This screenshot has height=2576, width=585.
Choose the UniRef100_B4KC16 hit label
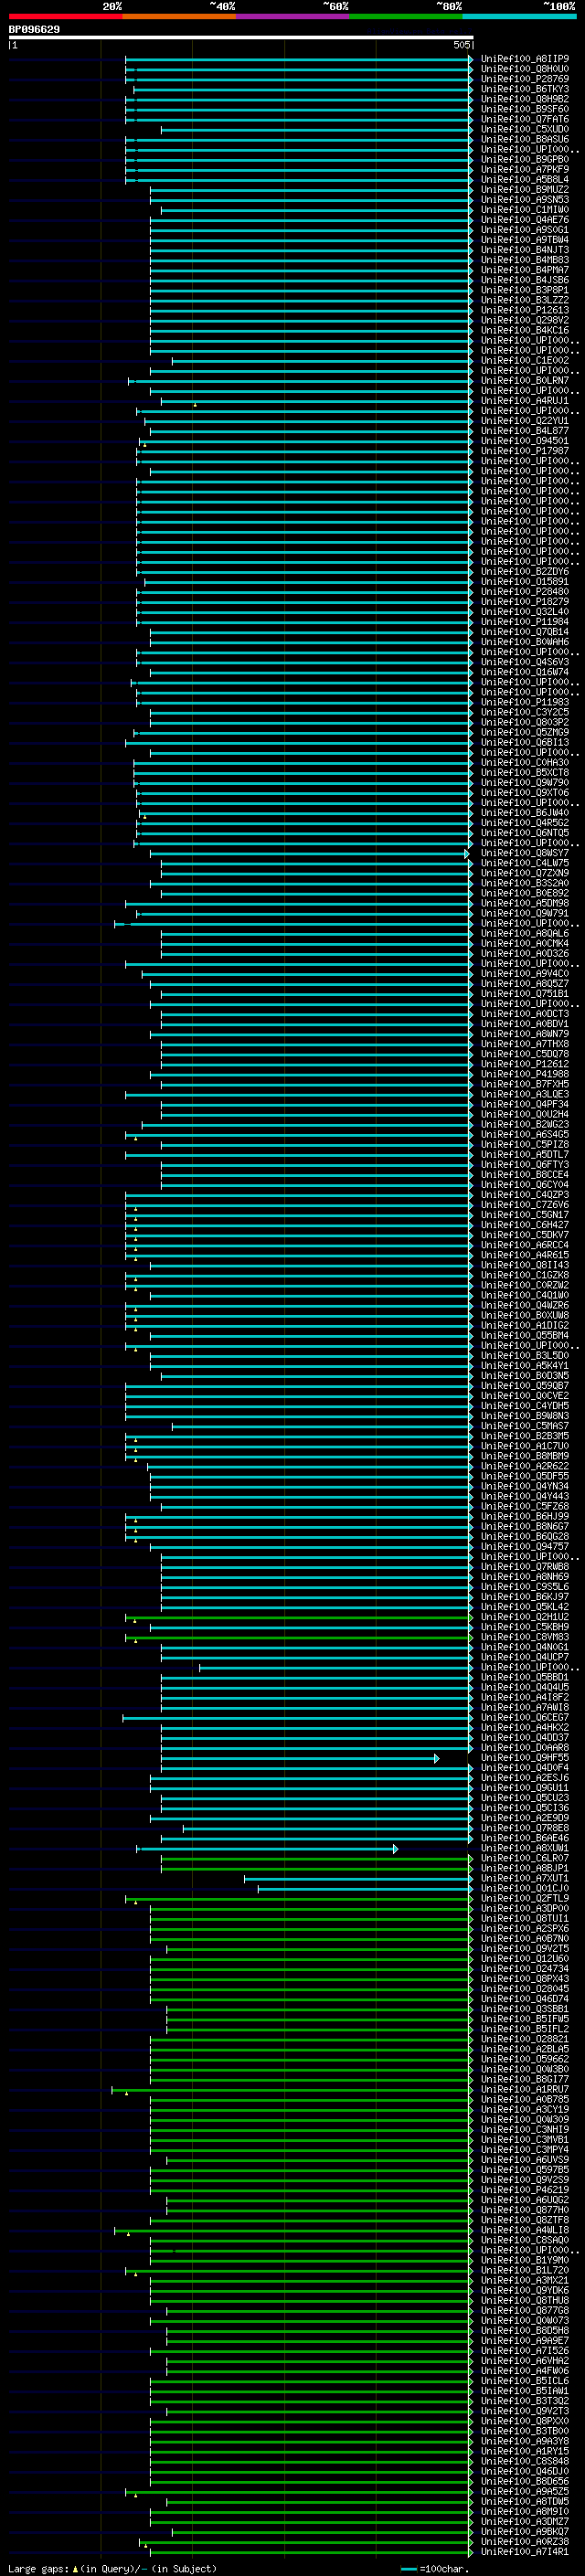coord(525,330)
